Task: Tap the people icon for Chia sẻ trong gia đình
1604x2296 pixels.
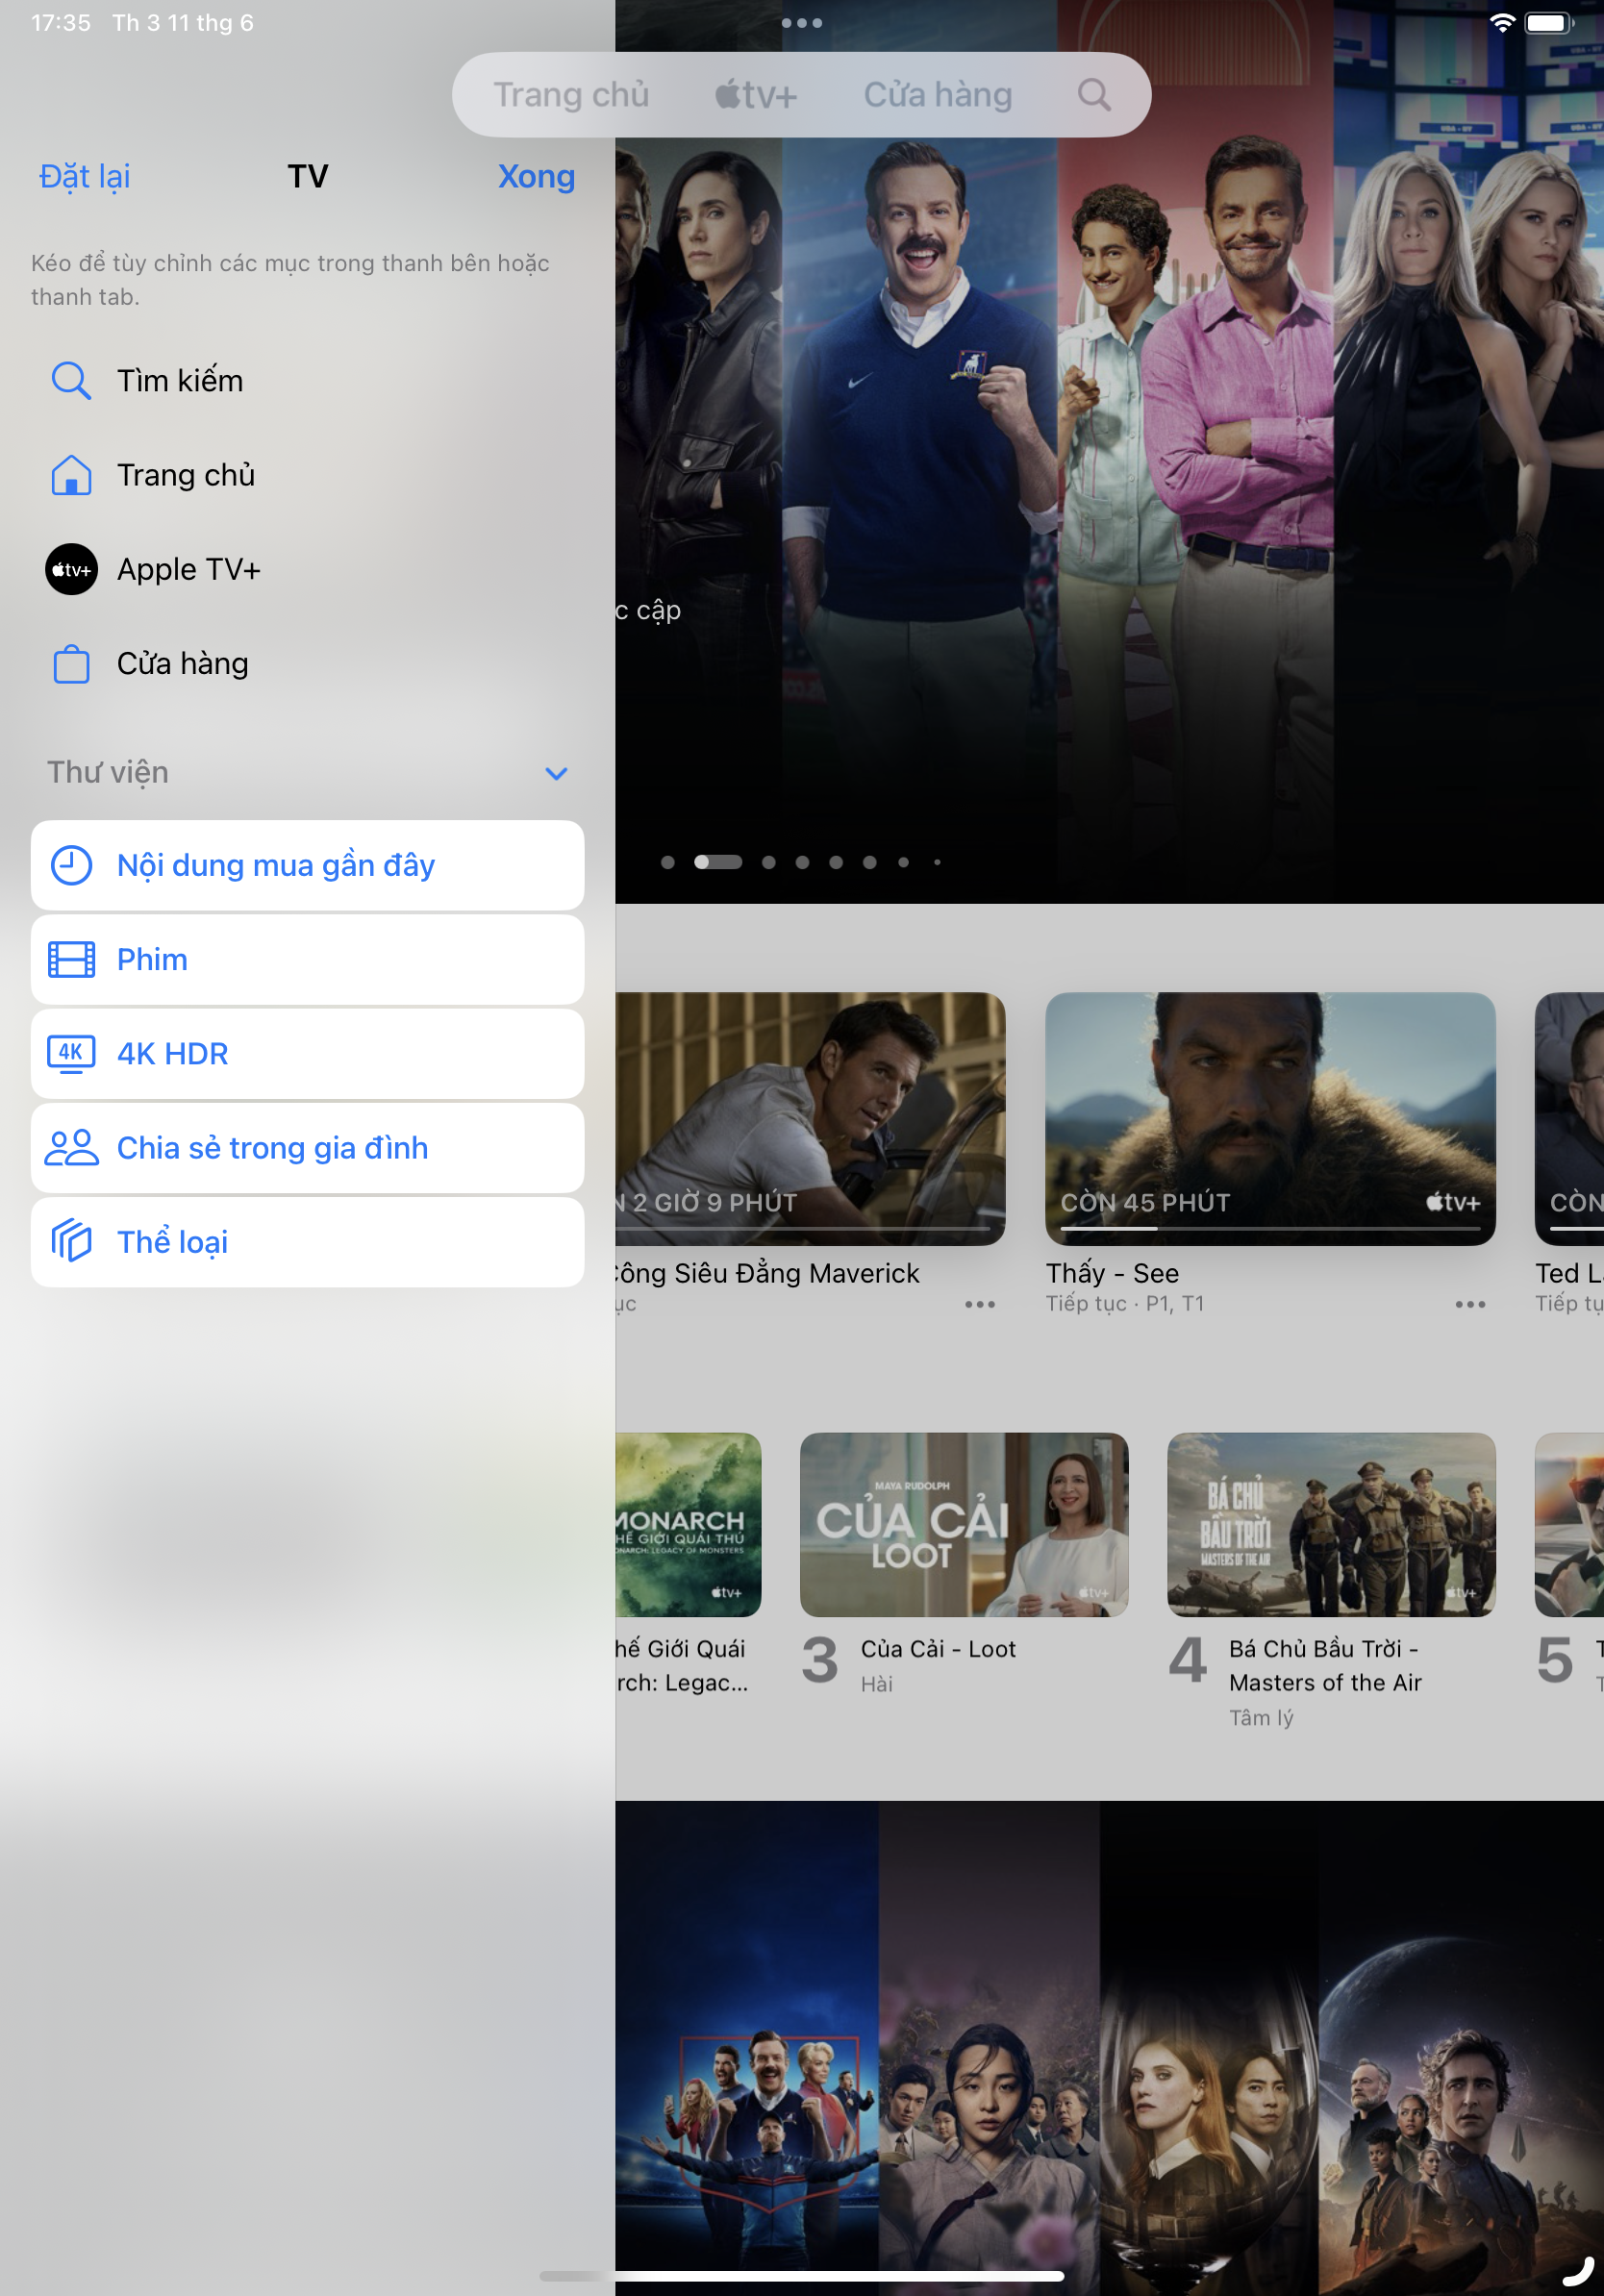Action: click(71, 1148)
